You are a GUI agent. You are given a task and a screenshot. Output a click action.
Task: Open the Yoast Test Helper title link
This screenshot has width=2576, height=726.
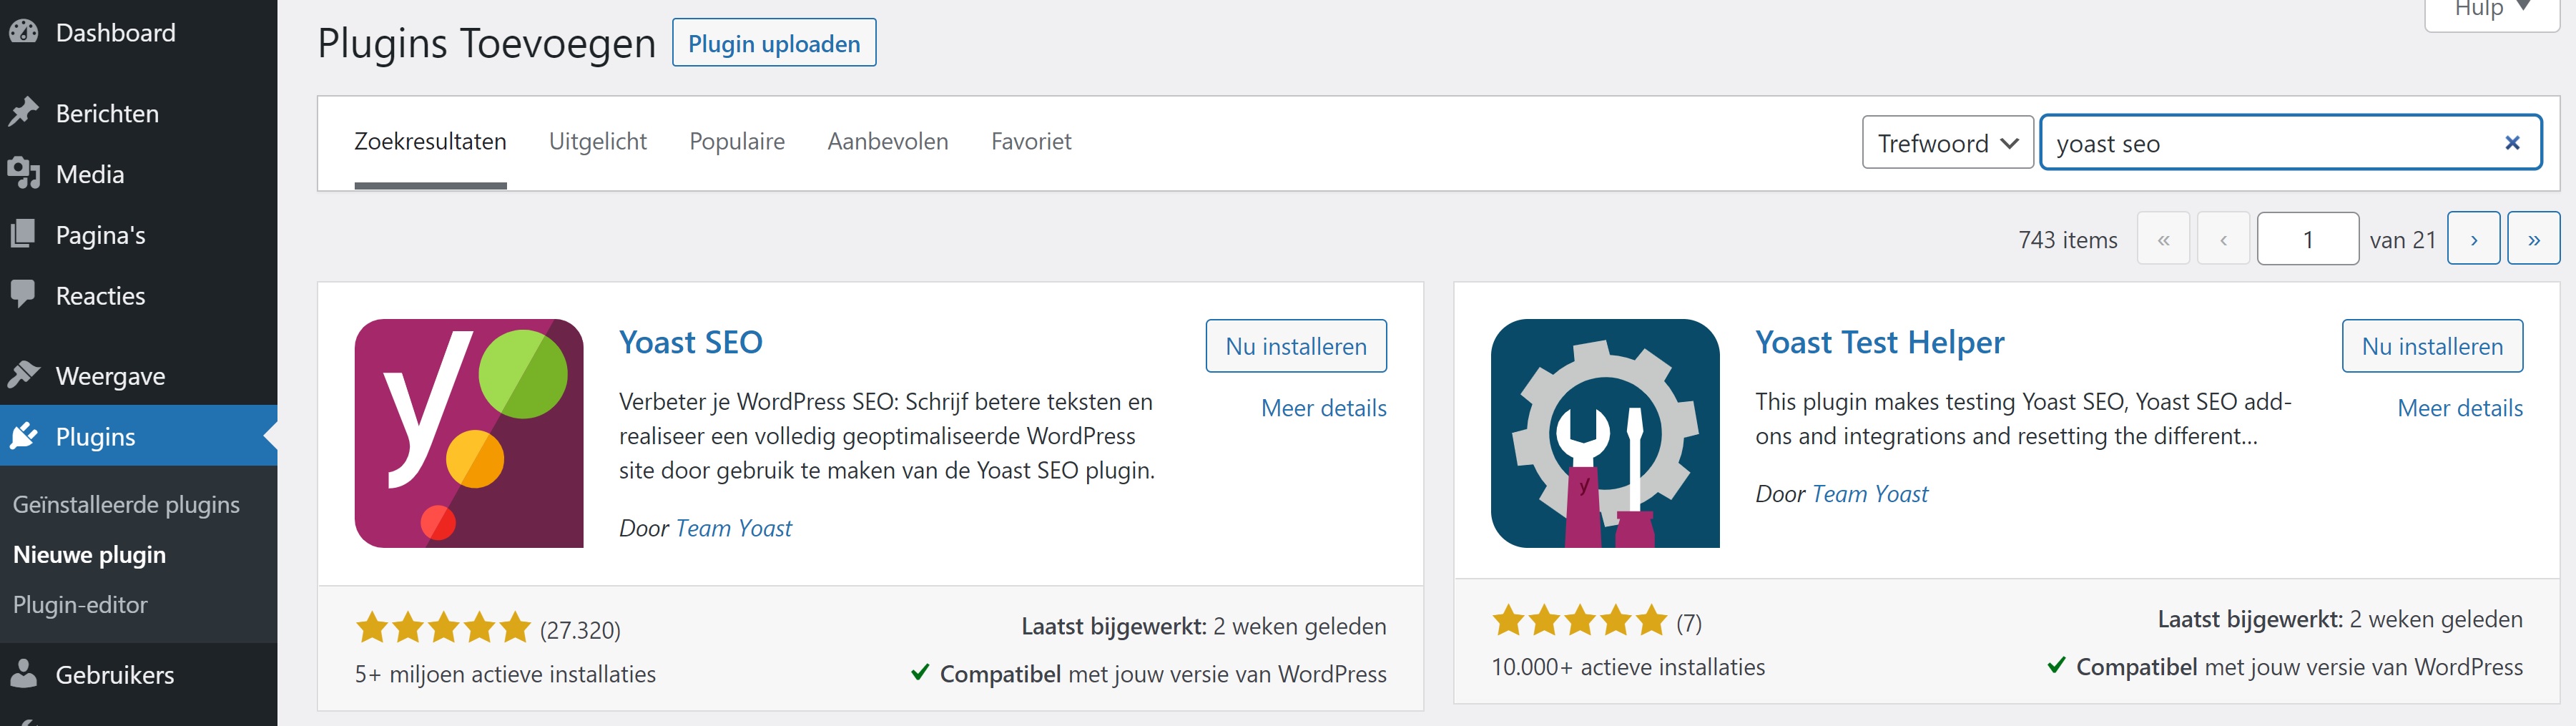1880,342
